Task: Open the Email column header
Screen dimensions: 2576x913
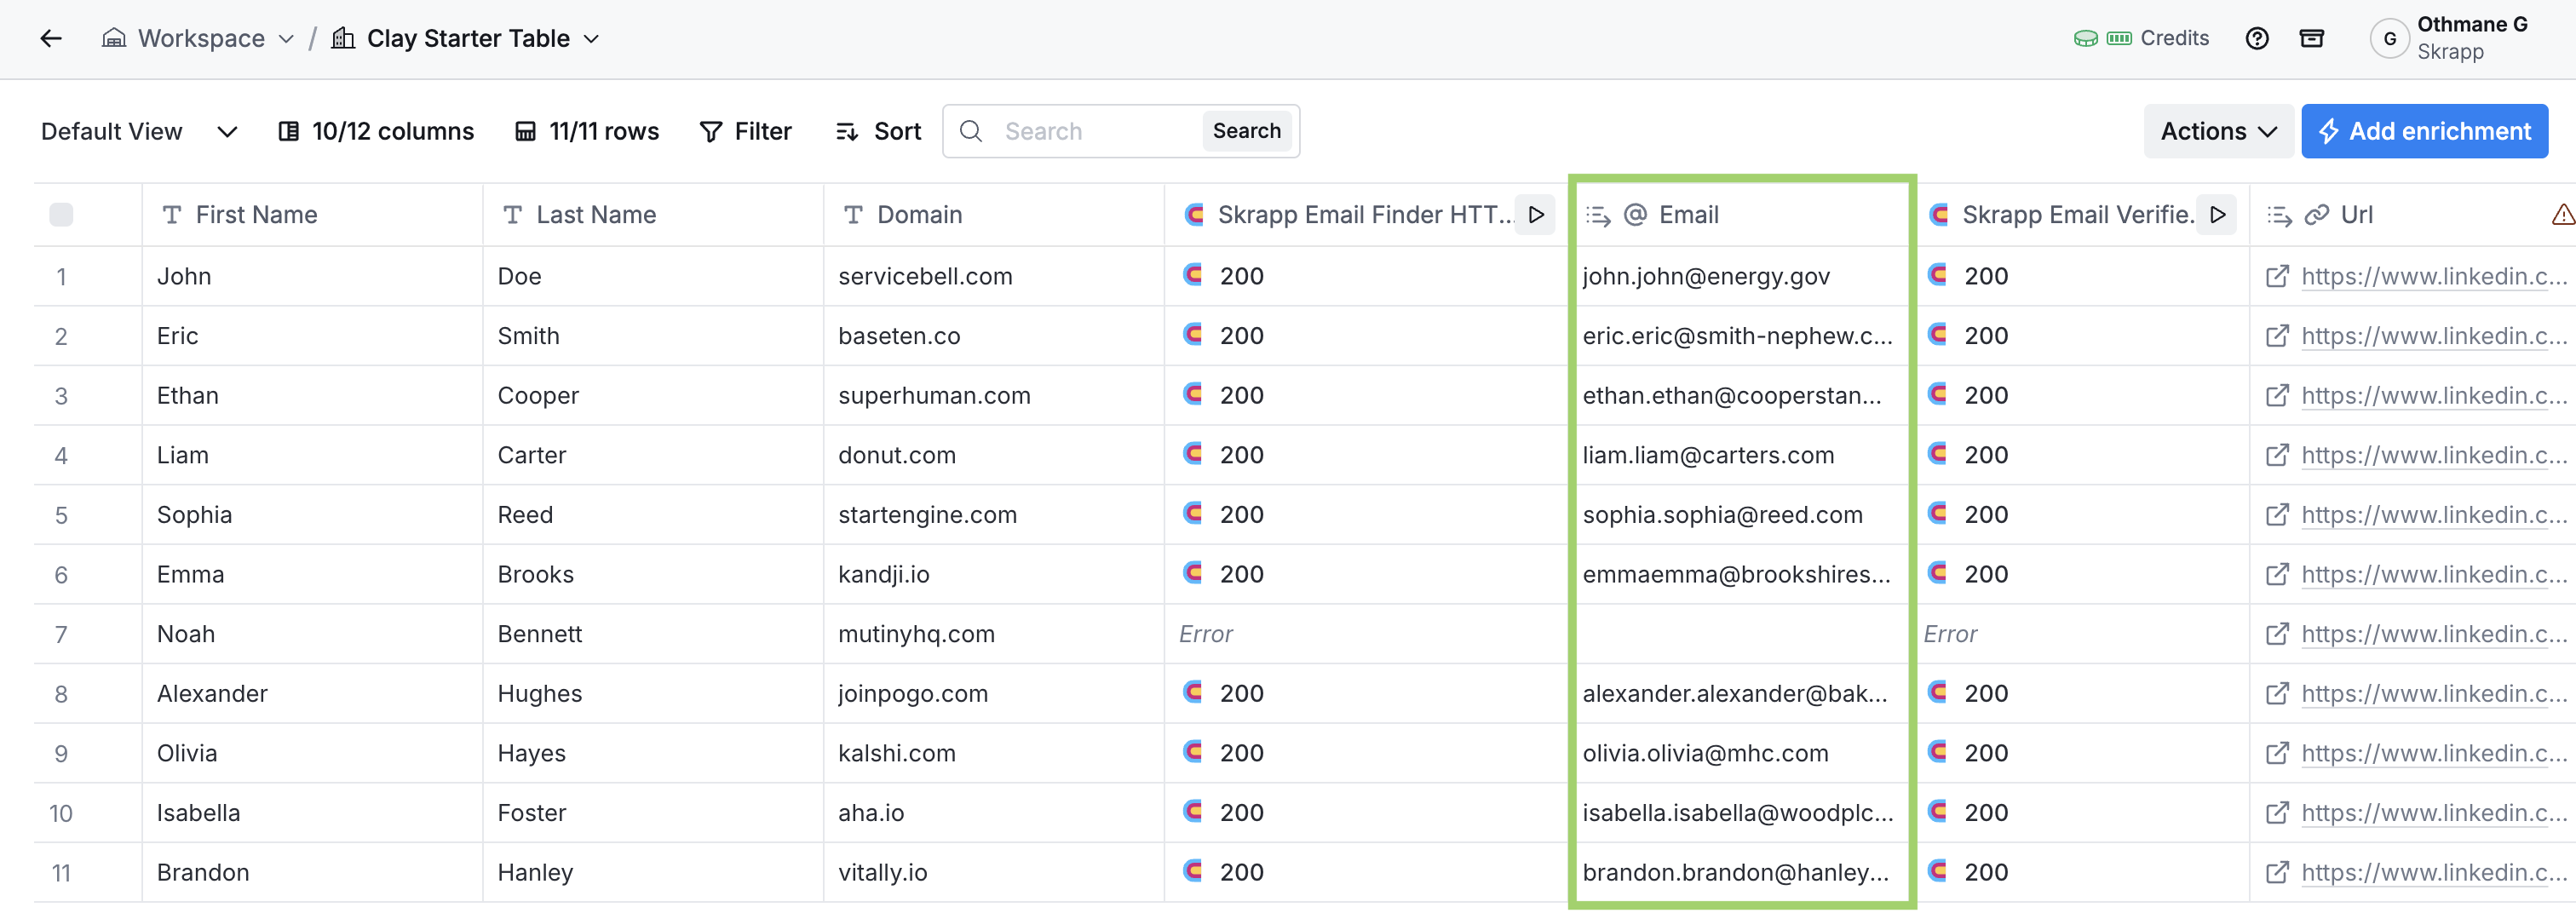Action: 1742,215
